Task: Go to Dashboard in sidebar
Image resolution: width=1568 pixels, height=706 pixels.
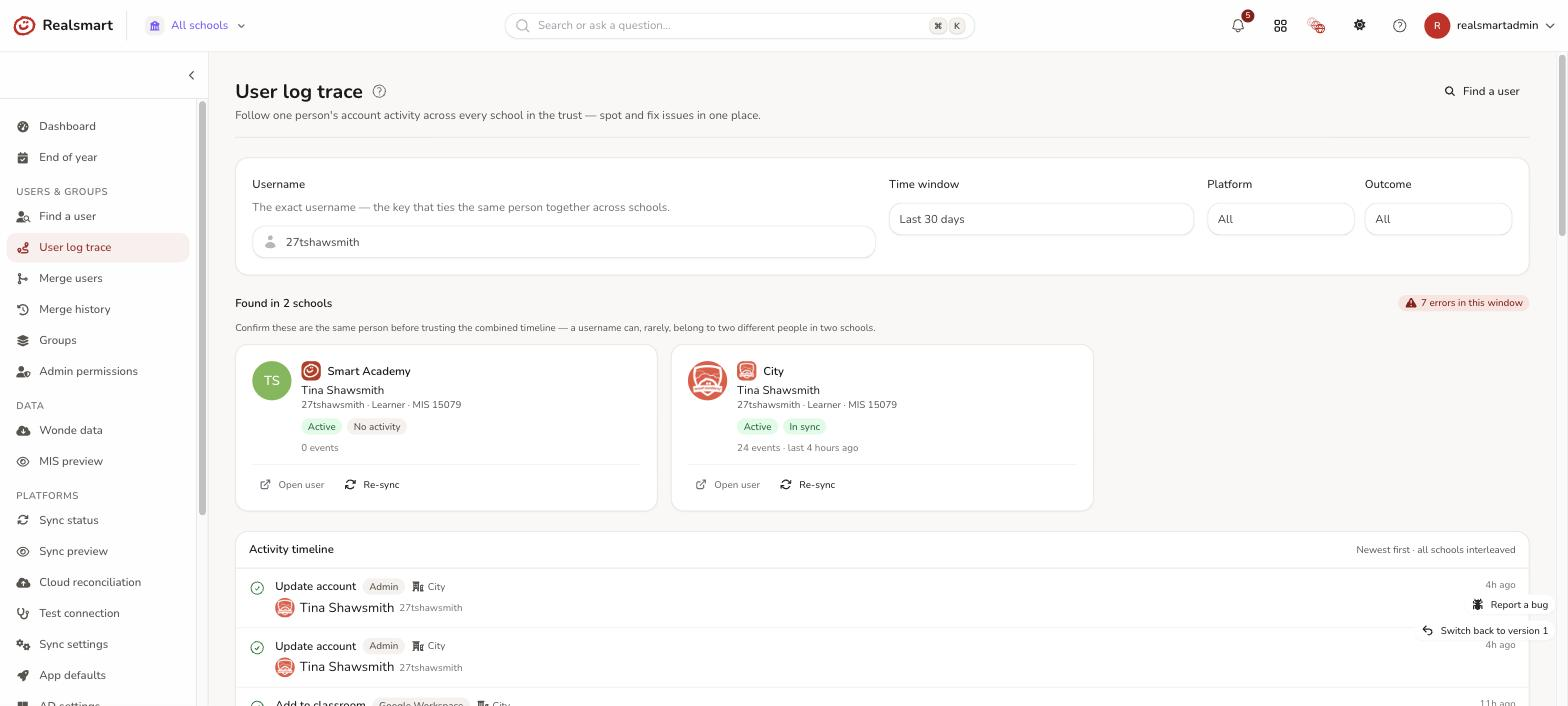Action: coord(97,126)
